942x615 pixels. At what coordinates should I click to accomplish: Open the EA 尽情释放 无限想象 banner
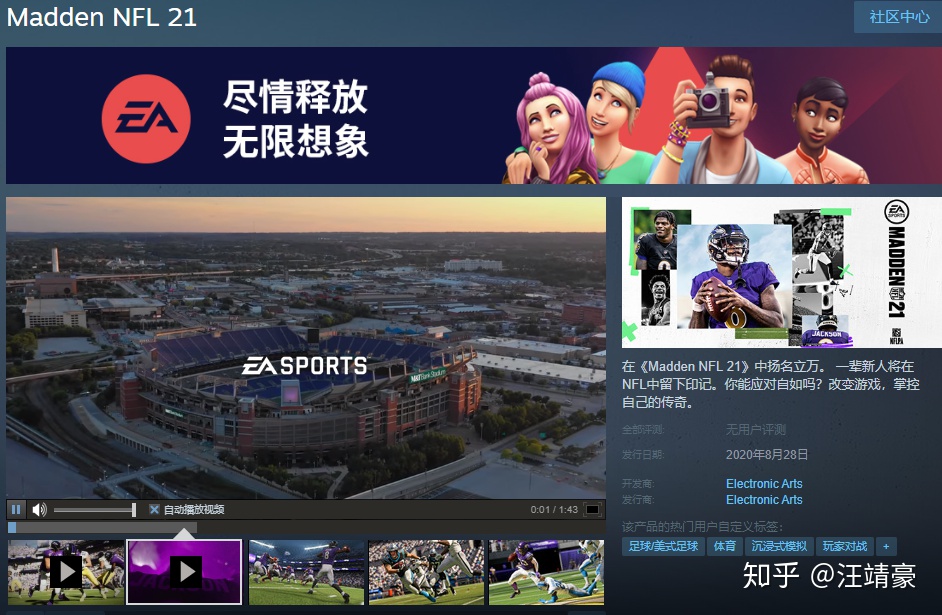tap(474, 115)
